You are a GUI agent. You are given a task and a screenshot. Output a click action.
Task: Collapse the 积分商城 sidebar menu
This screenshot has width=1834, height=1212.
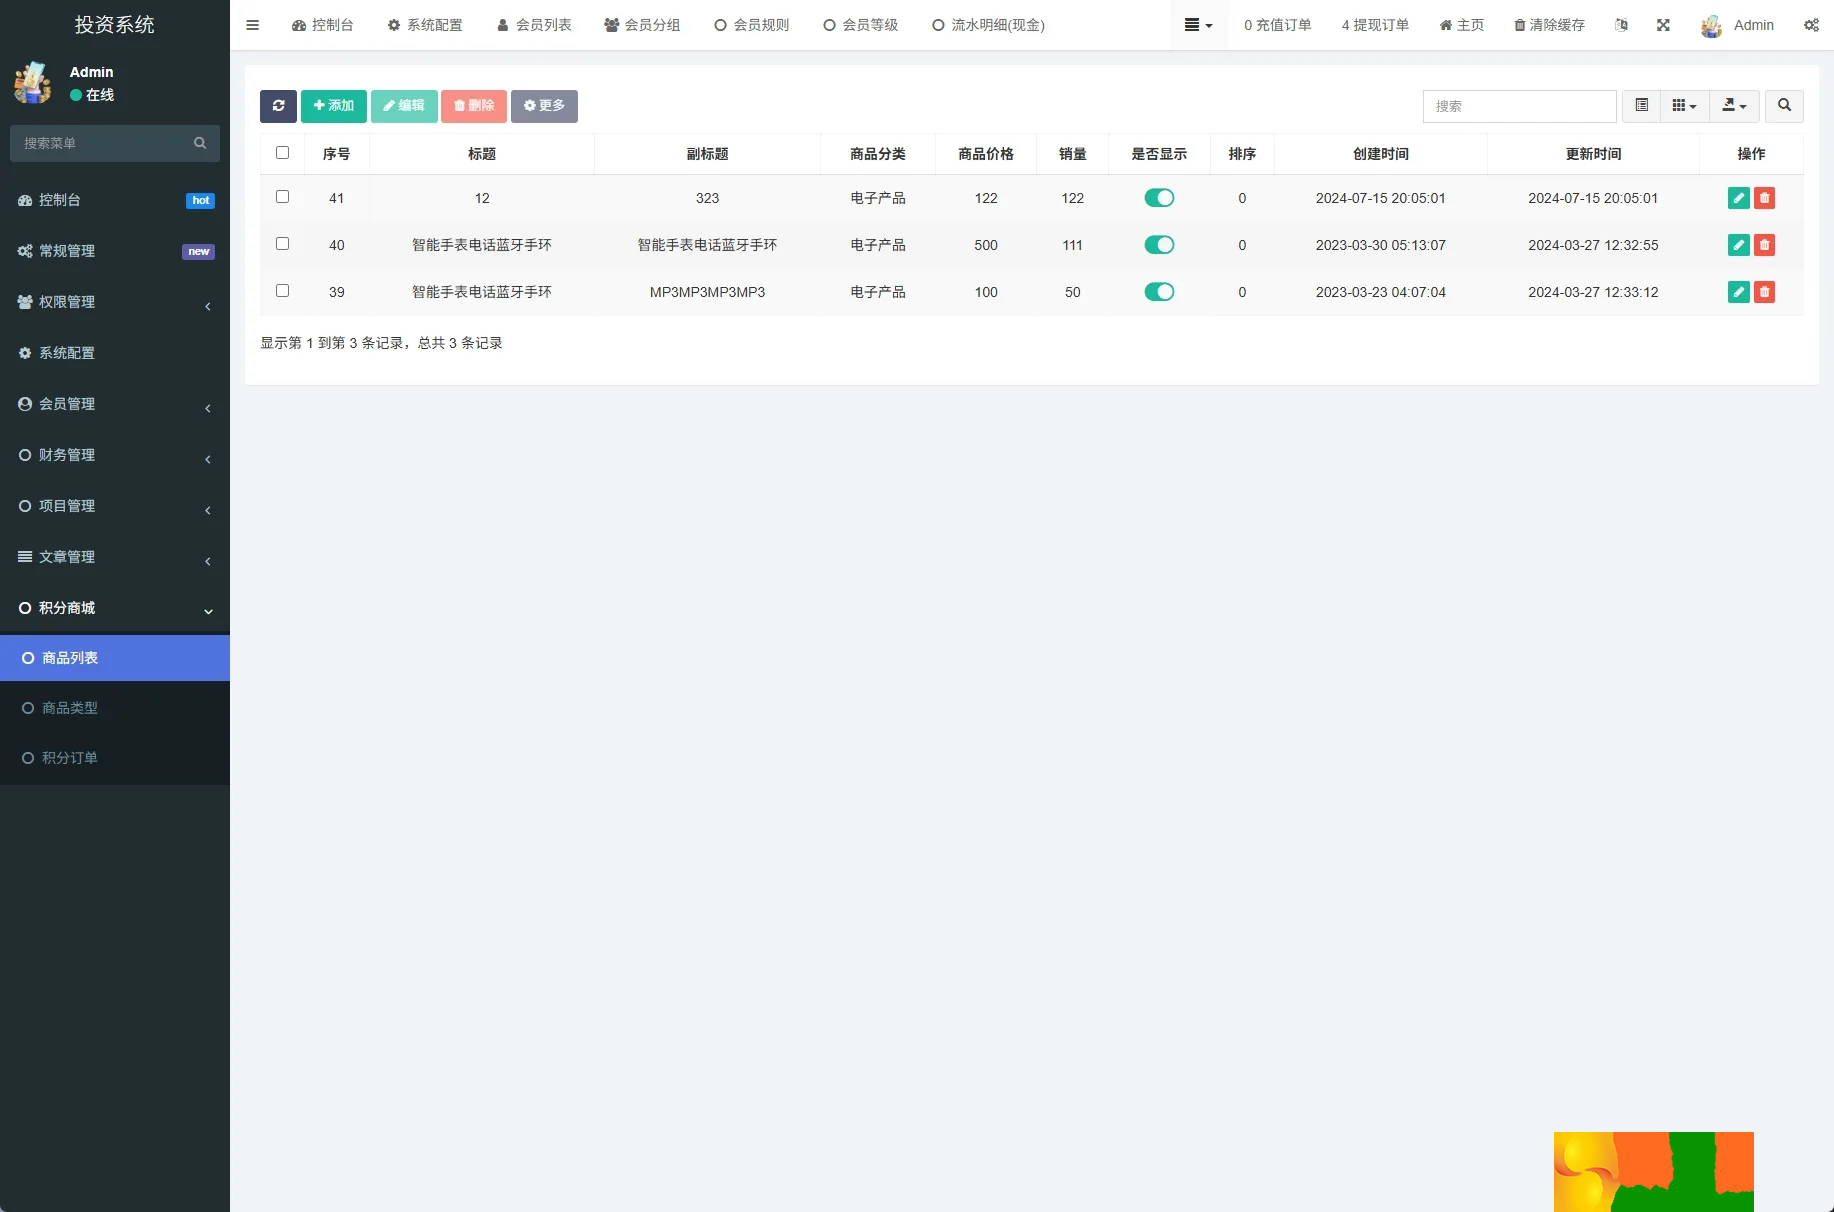click(x=115, y=608)
